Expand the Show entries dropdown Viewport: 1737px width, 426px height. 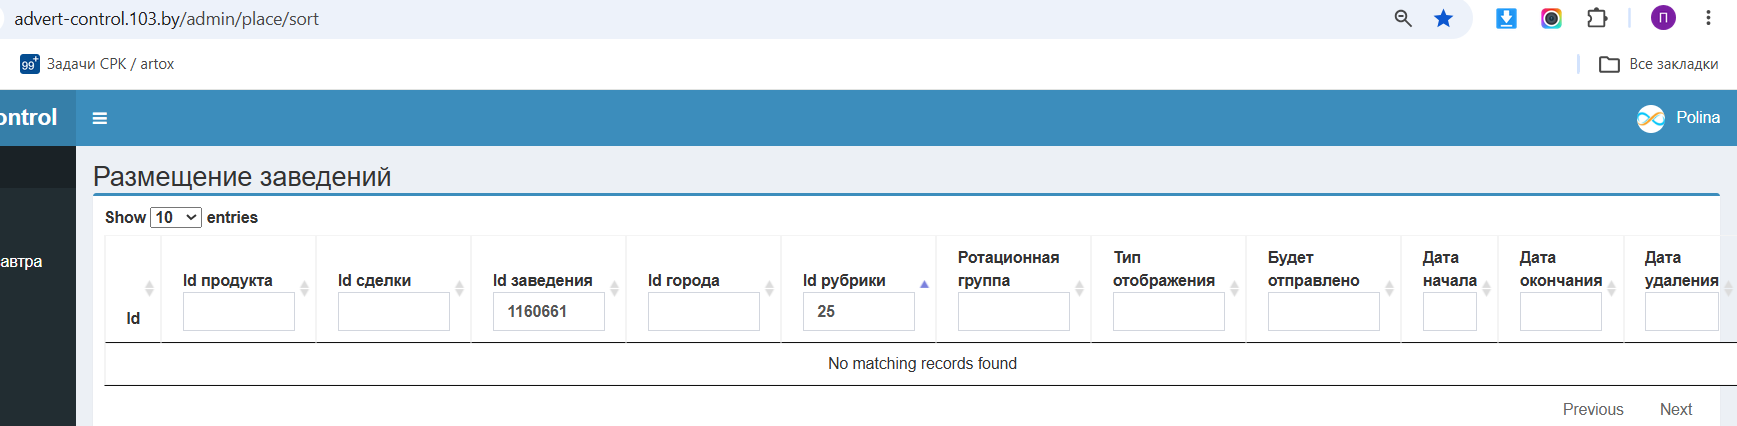pyautogui.click(x=176, y=217)
